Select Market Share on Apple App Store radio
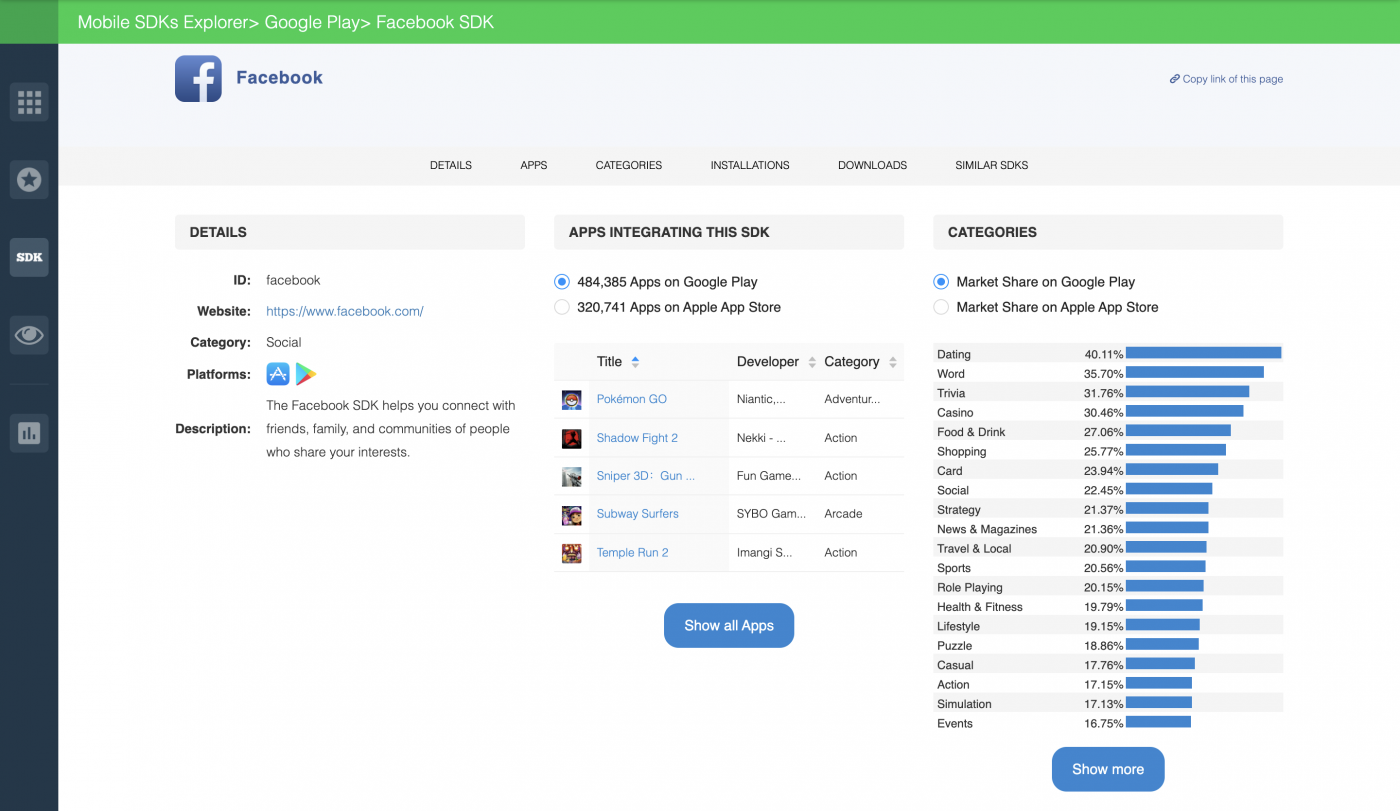Screen dimensions: 1400x811 941,307
